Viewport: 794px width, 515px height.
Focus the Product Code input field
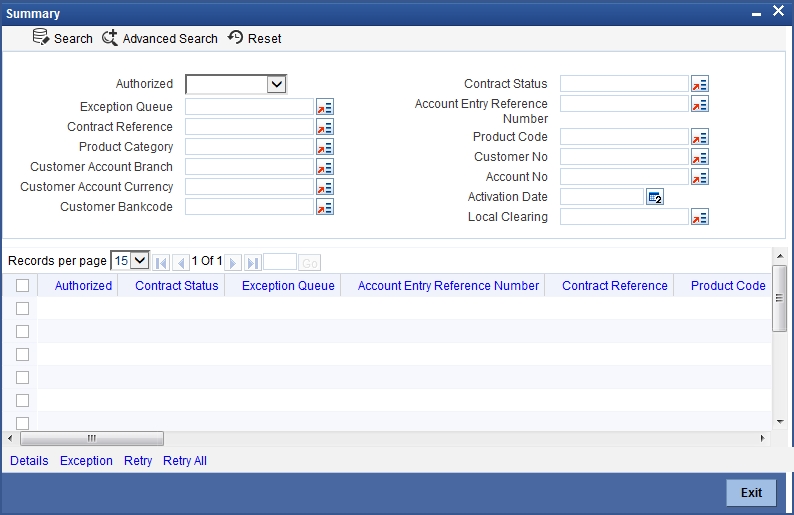[x=624, y=137]
